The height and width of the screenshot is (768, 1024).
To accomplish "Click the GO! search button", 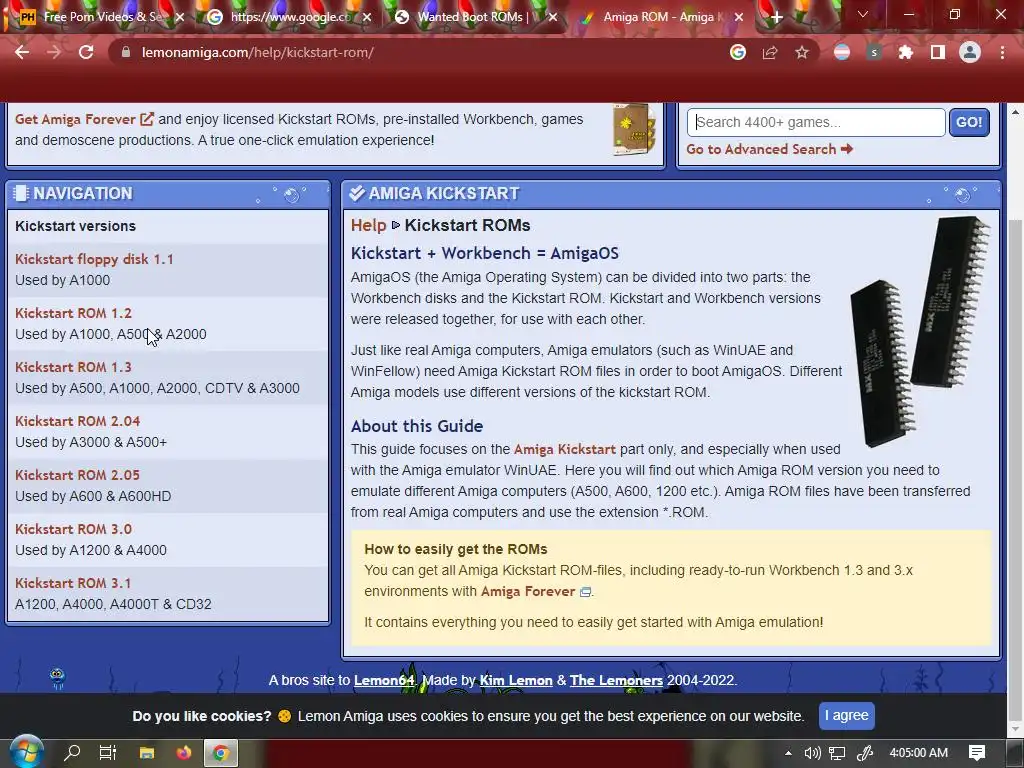I will pyautogui.click(x=969, y=122).
